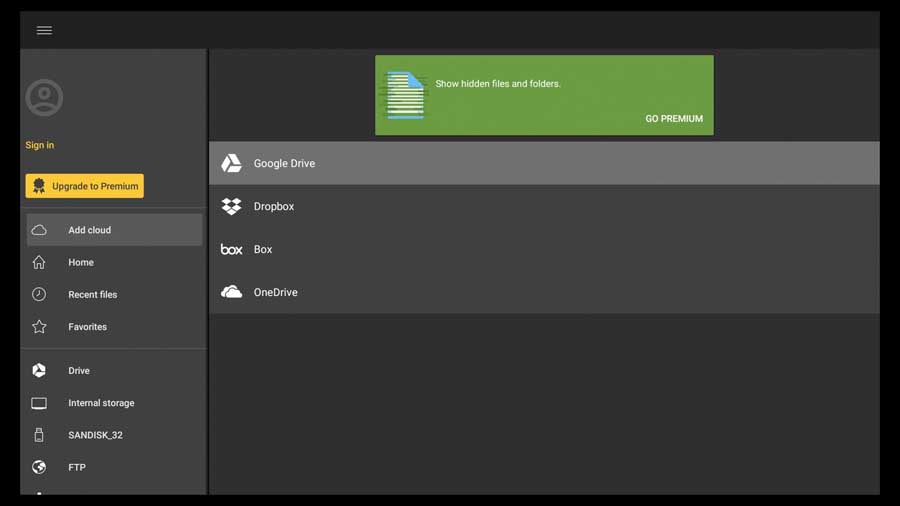Select Dropbox cloud option
This screenshot has width=900, height=506.
(x=544, y=207)
